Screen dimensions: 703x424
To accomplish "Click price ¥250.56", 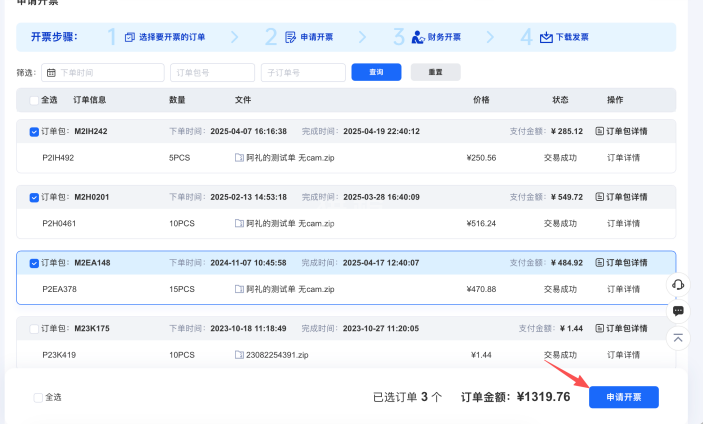I will (481, 158).
